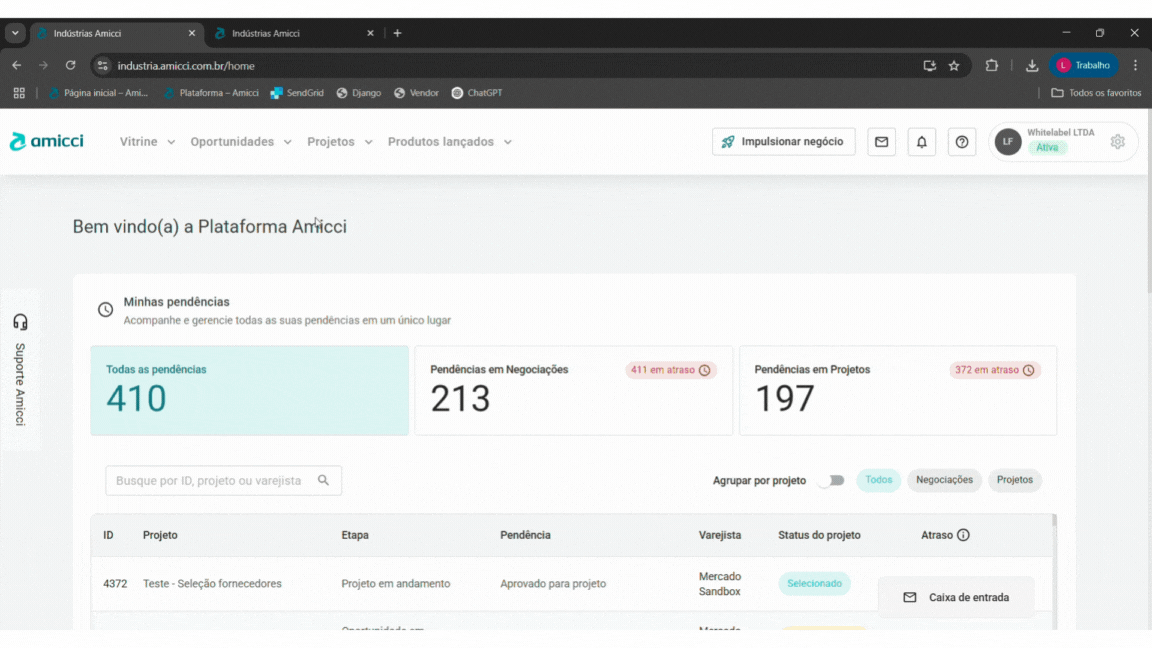Select the Projetos filter chip
The width and height of the screenshot is (1152, 648).
(1014, 480)
